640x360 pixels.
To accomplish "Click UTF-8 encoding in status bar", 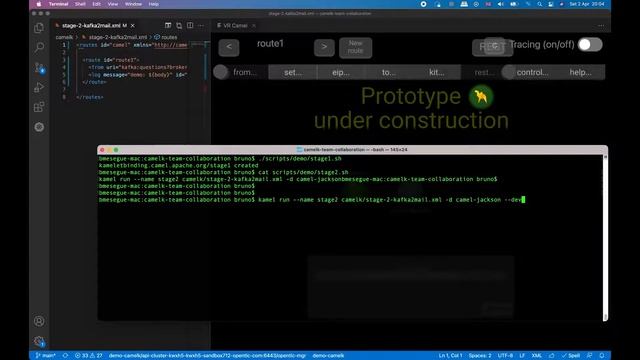I will click(x=505, y=356).
